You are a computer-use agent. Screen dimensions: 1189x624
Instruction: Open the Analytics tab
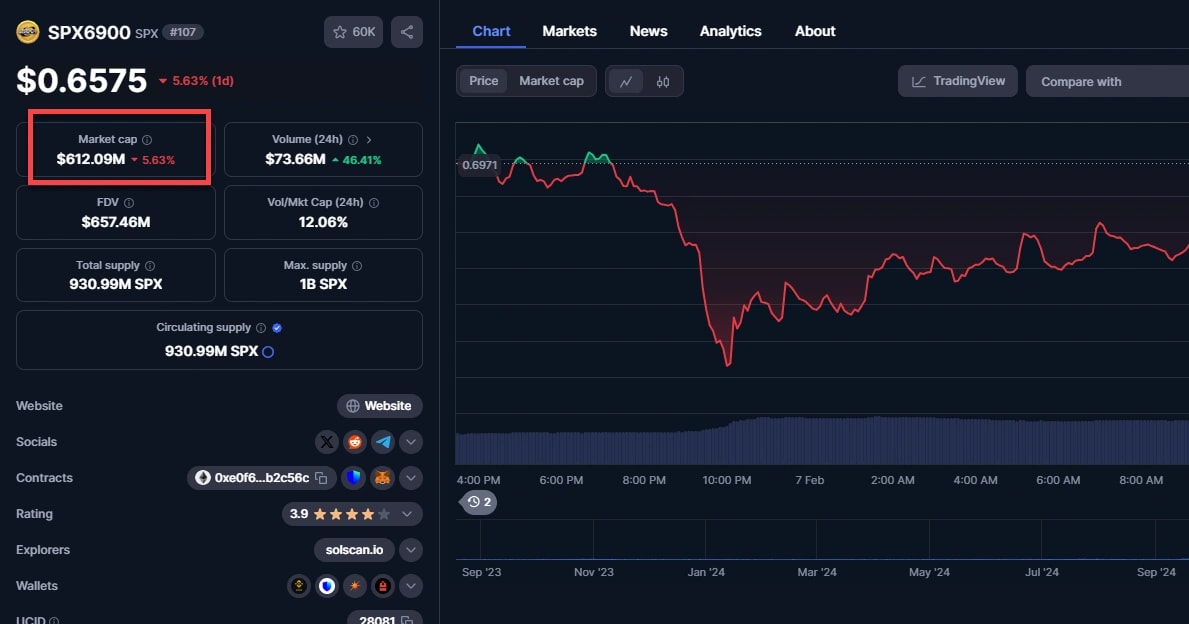point(730,31)
